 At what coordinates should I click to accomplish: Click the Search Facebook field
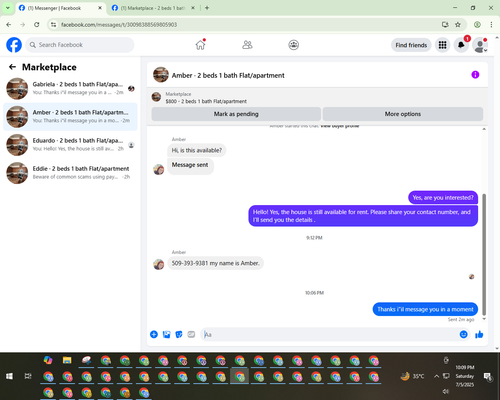80,45
